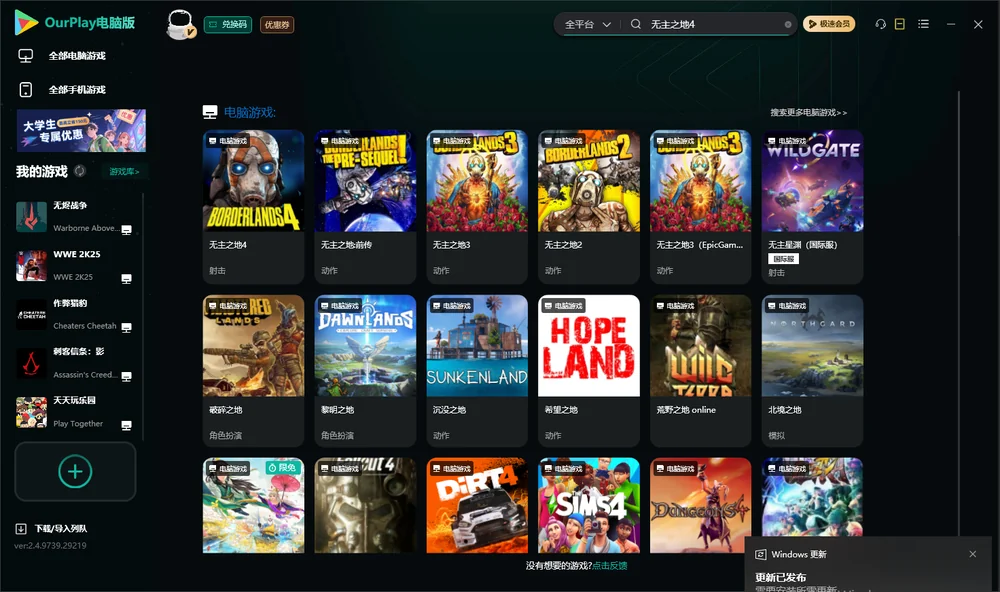Open the 北境之地 Northgard card
This screenshot has width=1000, height=592.
click(812, 371)
